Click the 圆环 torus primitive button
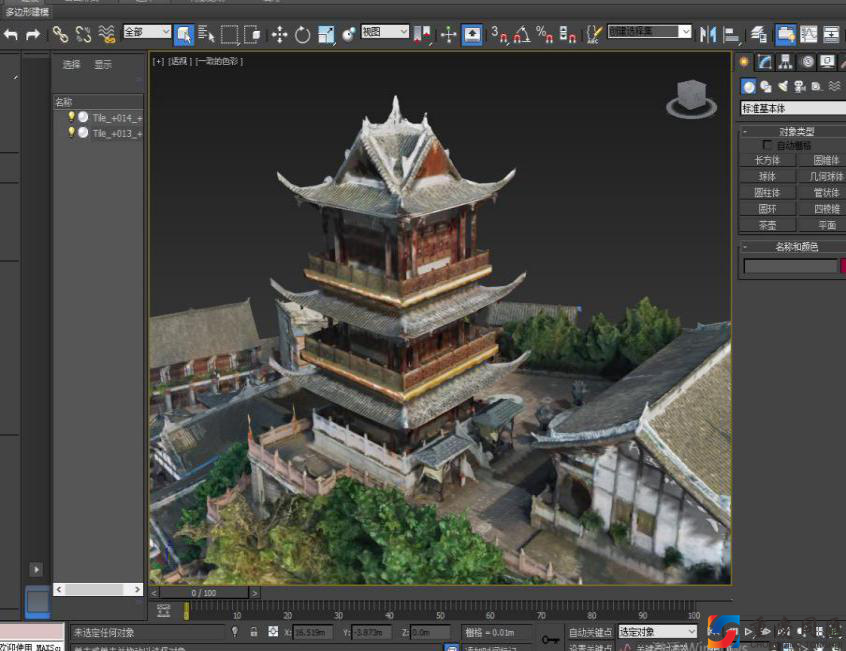846x651 pixels. (x=767, y=209)
